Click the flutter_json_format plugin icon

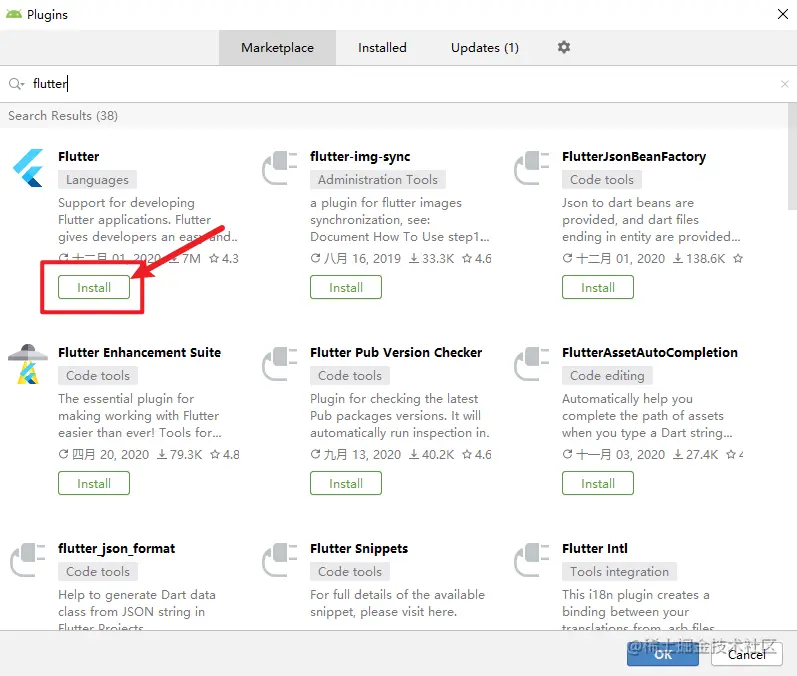(28, 560)
